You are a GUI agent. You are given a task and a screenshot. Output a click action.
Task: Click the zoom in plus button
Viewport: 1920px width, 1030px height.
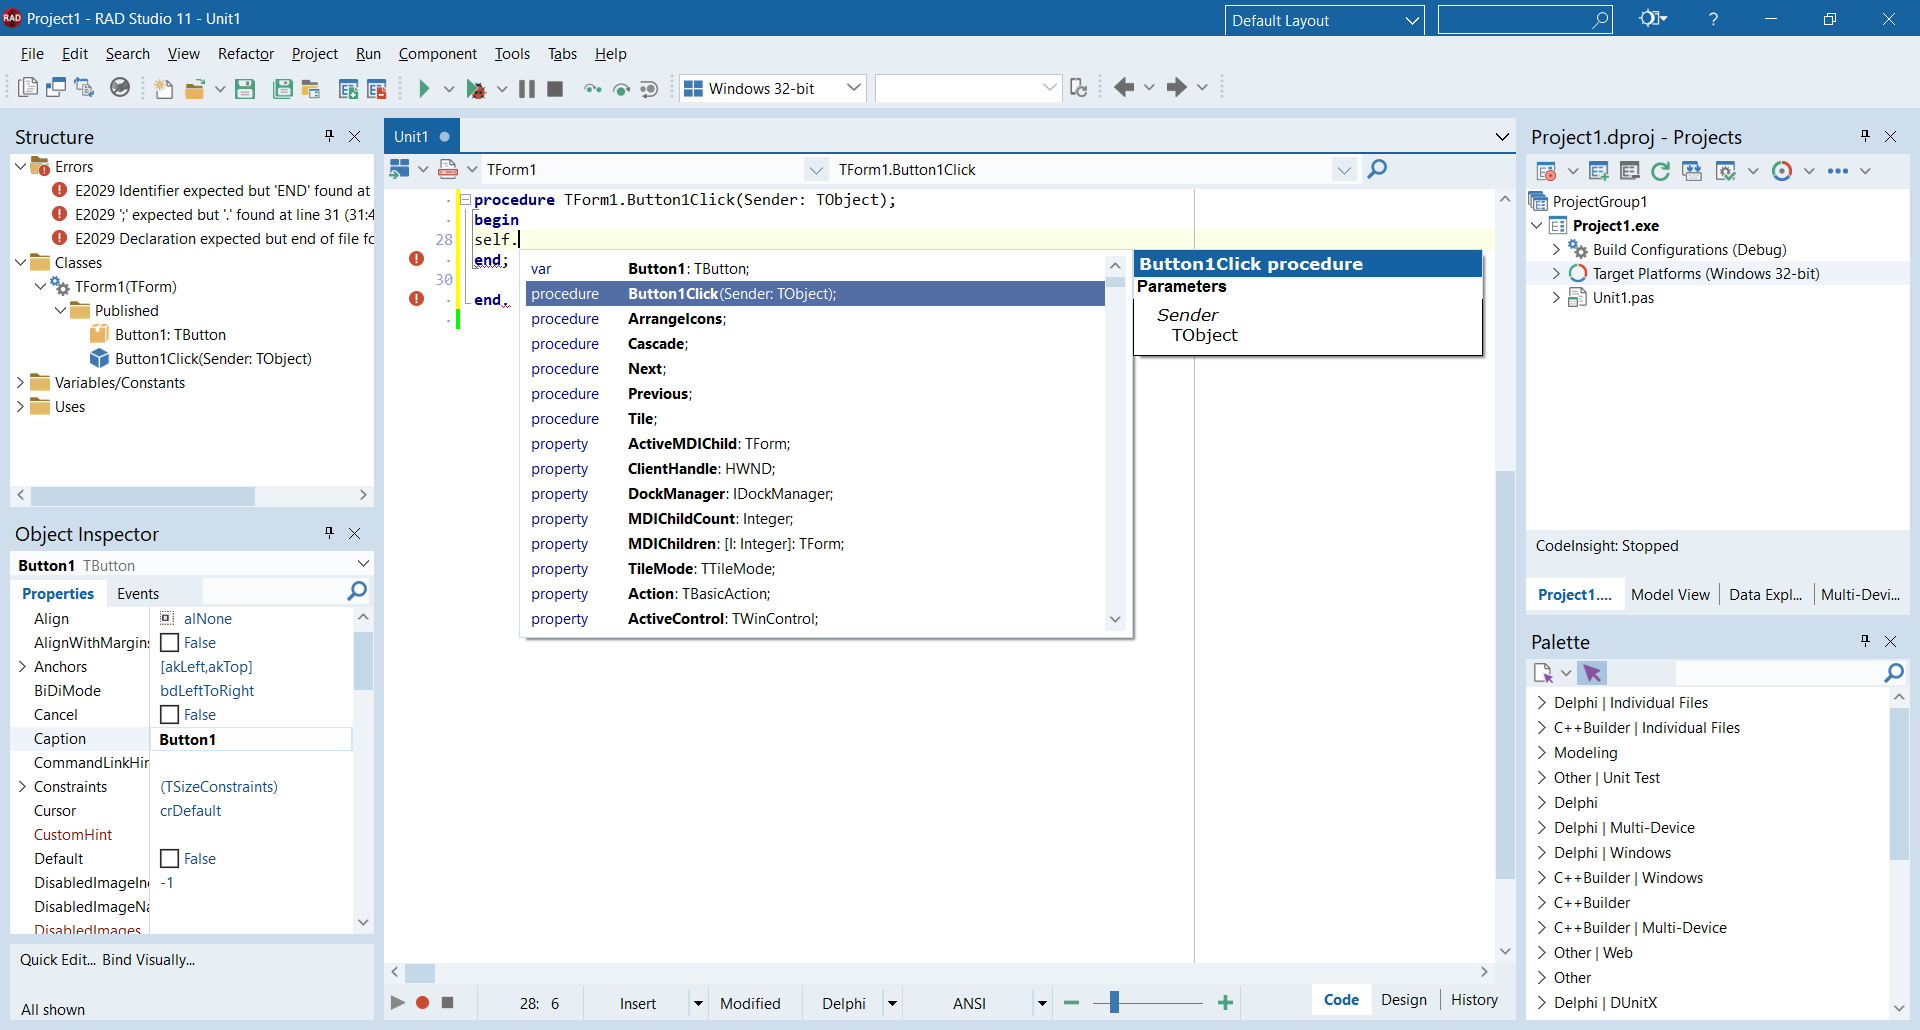pos(1225,1002)
